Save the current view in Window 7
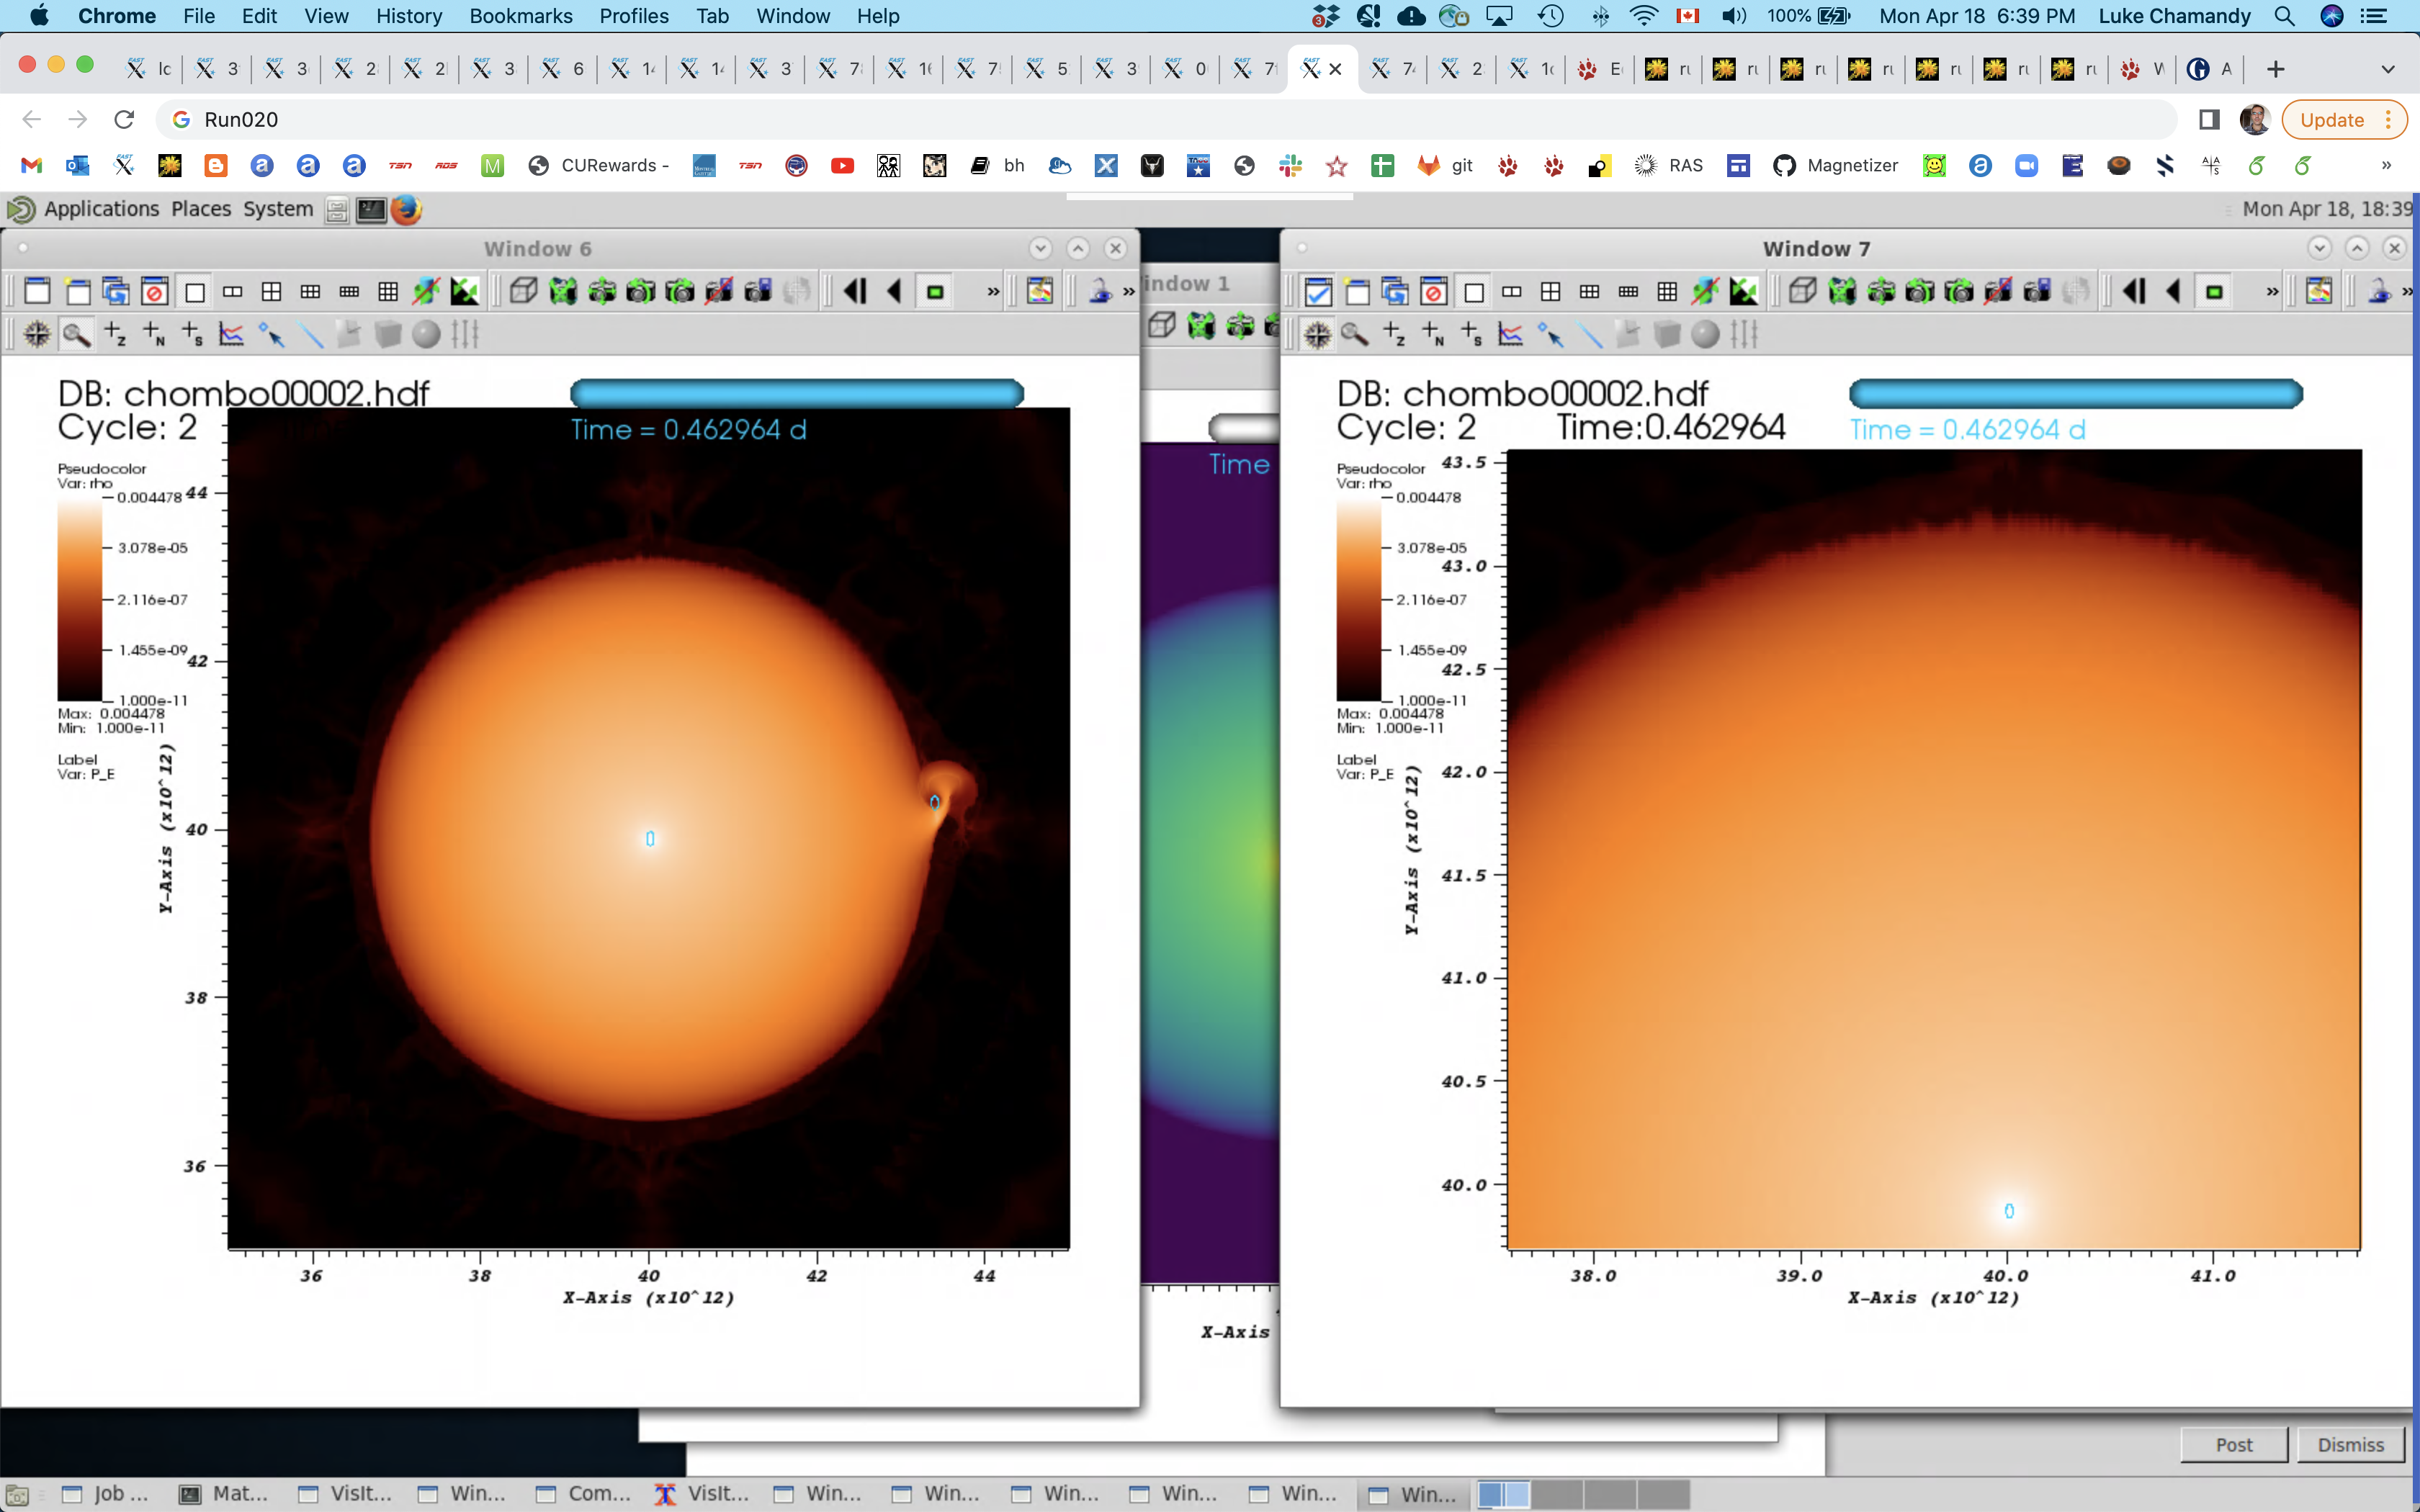This screenshot has height=1512, width=2420. (x=2037, y=292)
